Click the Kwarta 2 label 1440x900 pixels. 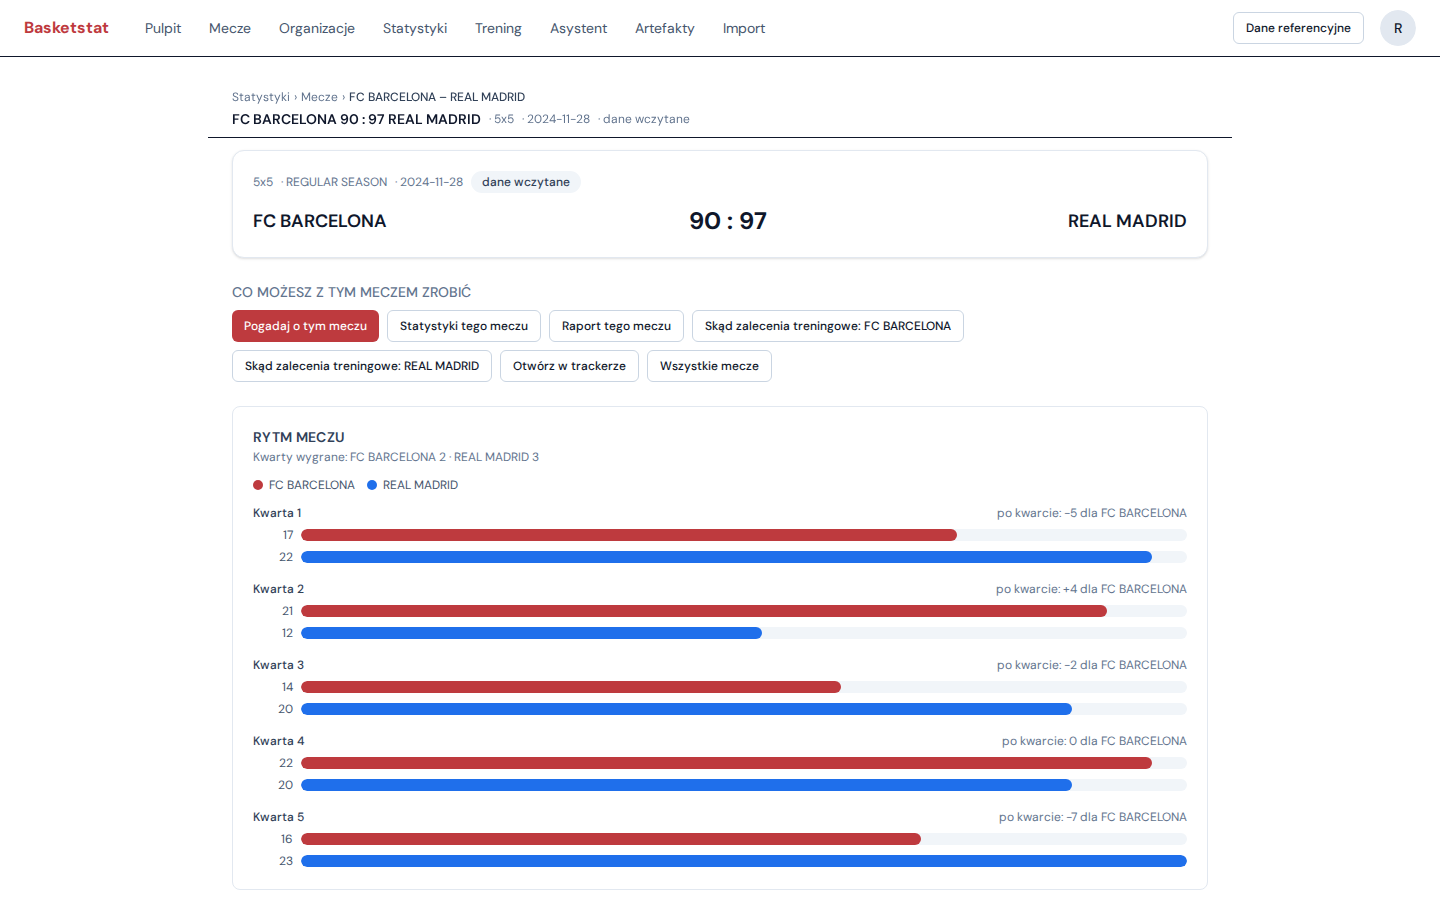[x=278, y=589]
